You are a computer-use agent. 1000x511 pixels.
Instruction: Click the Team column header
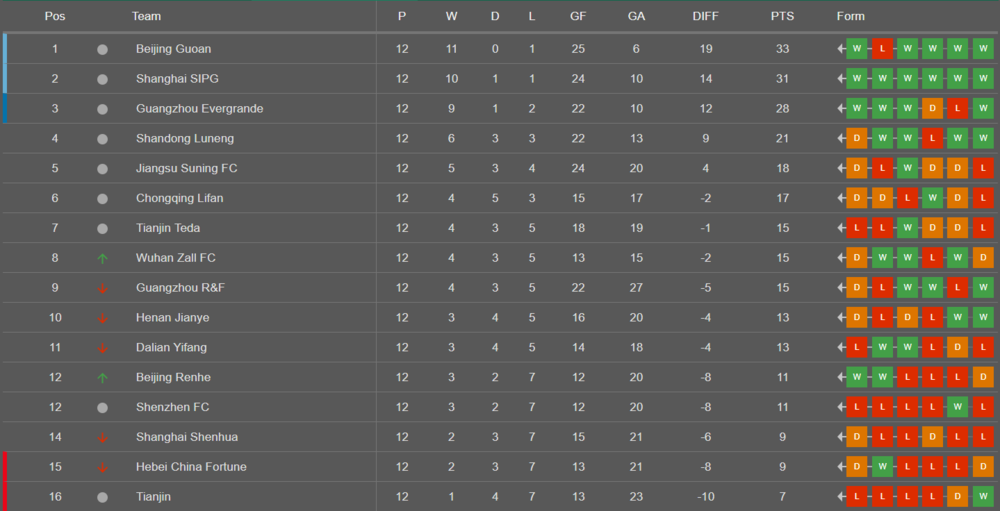146,17
